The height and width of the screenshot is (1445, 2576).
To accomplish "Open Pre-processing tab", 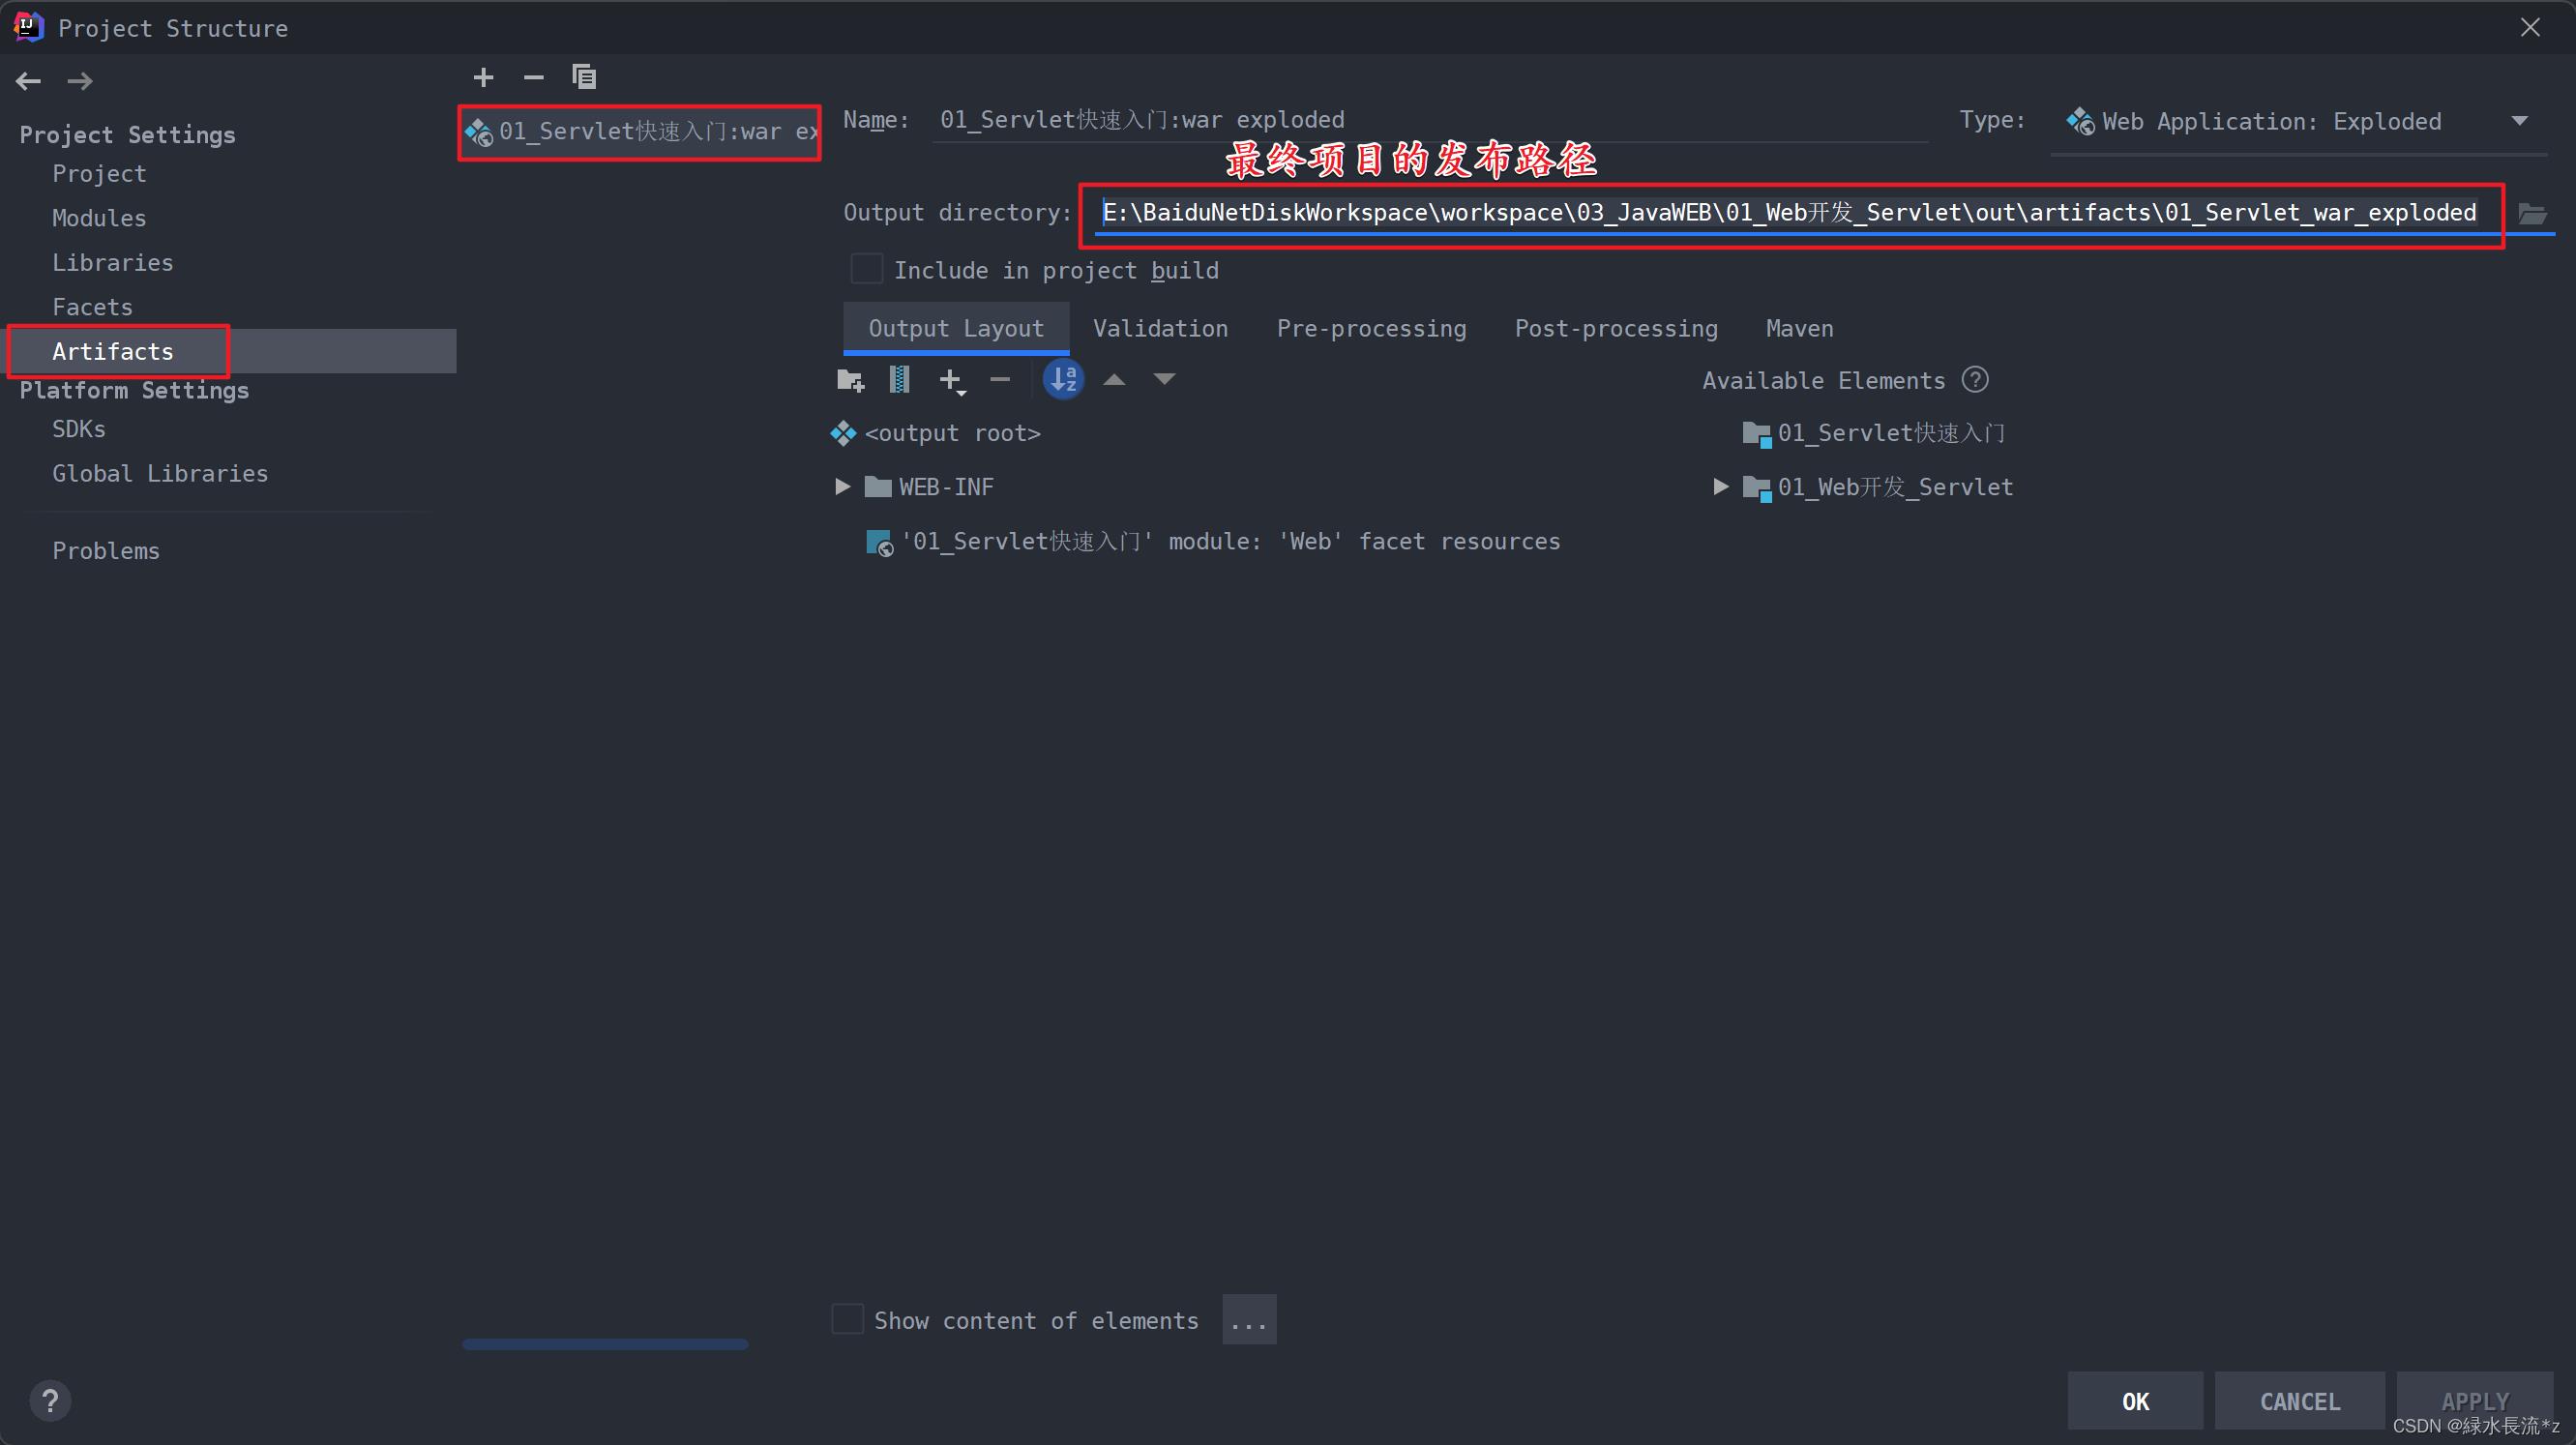I will (x=1371, y=329).
